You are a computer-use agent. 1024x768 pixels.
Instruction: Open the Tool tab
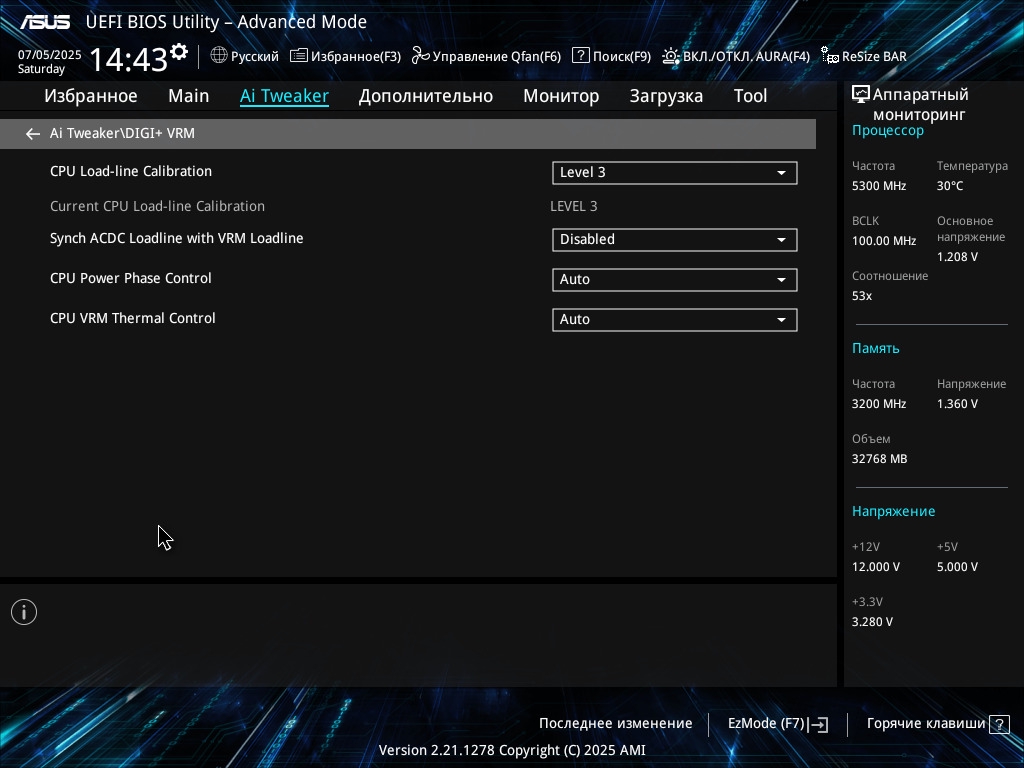(750, 96)
